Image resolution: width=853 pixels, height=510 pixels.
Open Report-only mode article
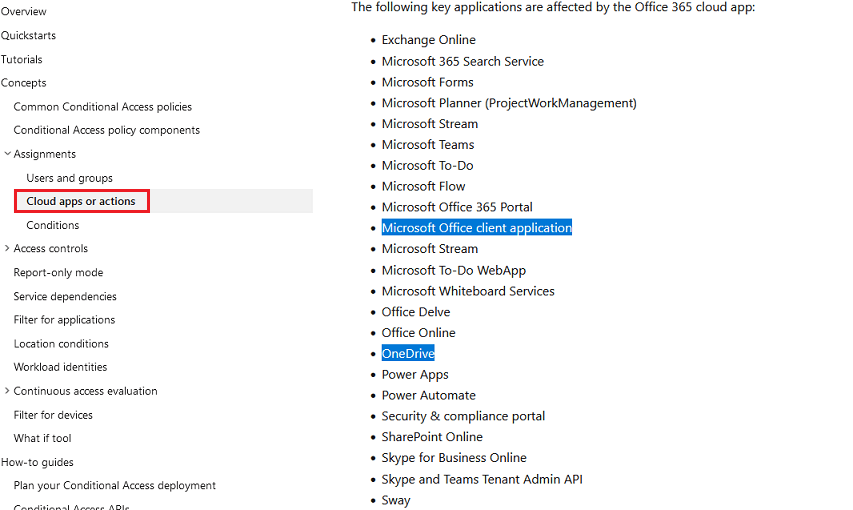[x=58, y=272]
